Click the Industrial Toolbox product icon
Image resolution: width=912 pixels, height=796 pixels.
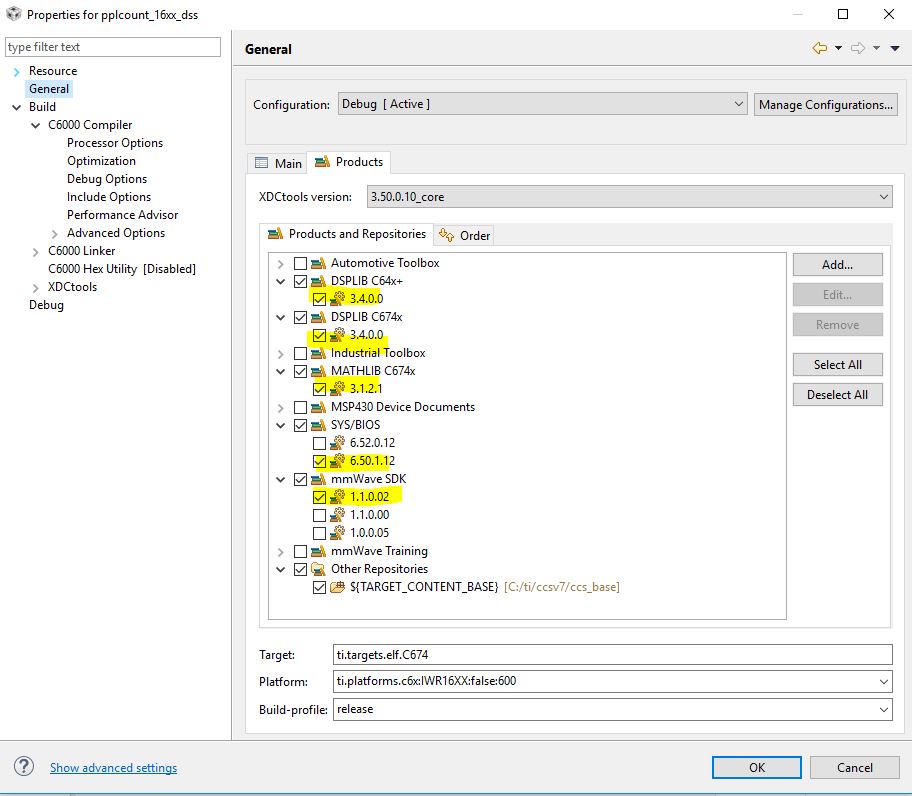318,354
